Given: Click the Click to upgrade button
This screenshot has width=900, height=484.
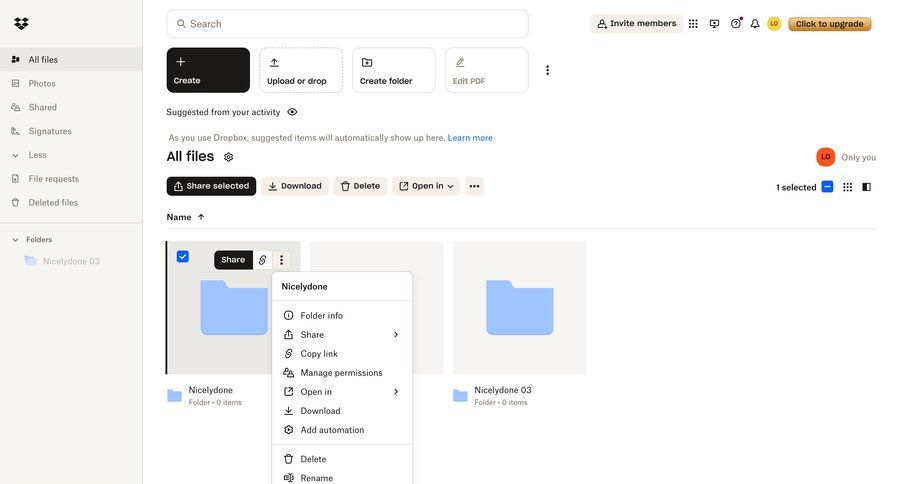Looking at the screenshot, I should point(829,24).
